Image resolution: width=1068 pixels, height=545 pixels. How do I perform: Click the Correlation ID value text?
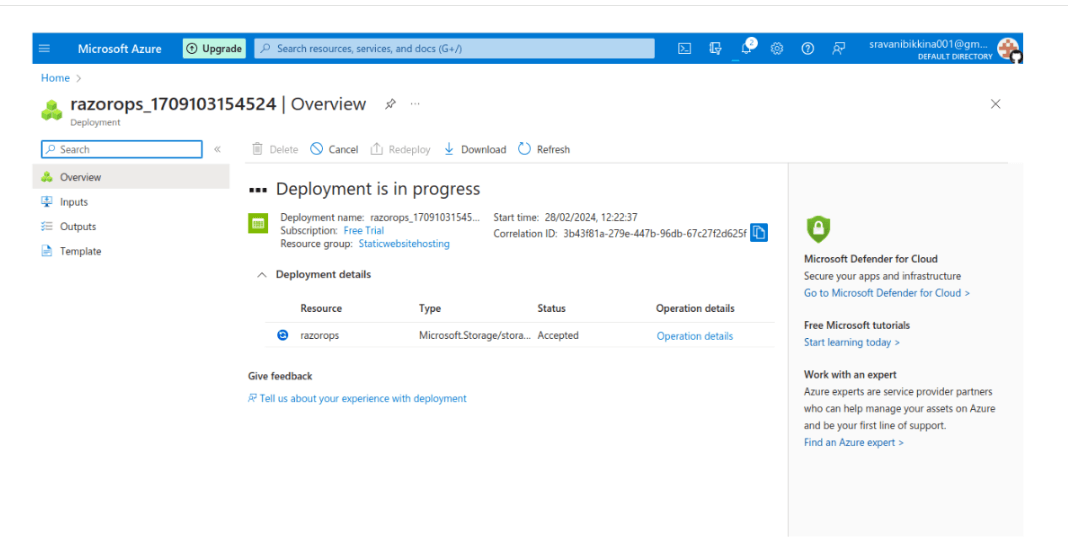coord(655,234)
